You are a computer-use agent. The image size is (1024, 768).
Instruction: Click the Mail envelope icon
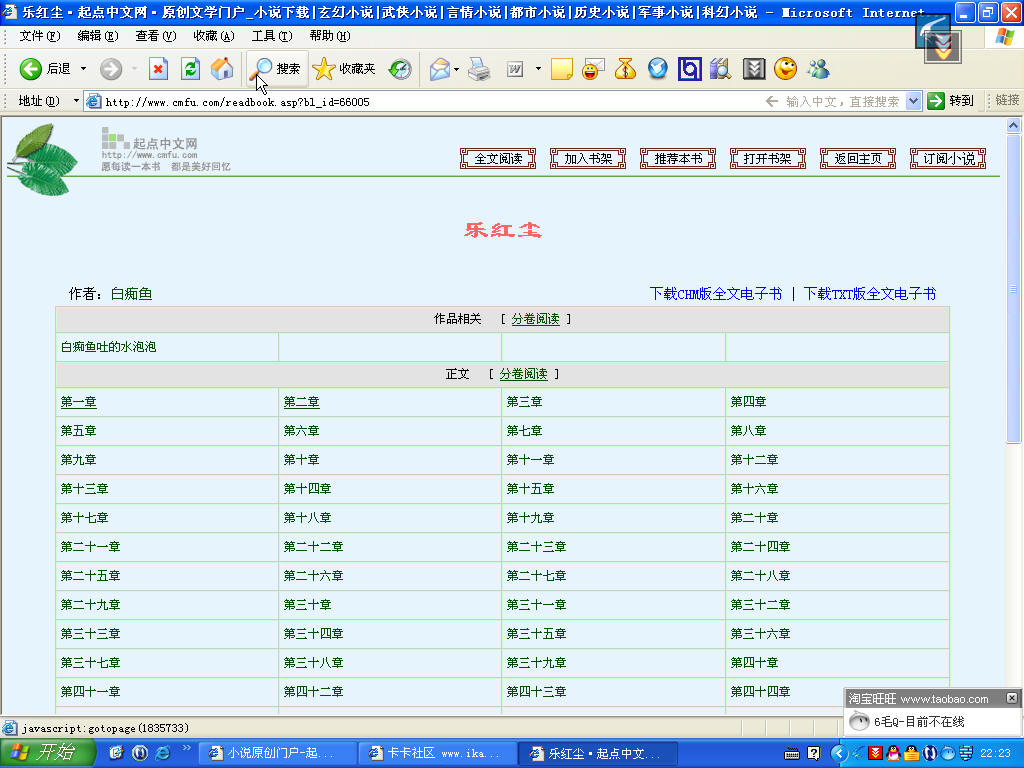439,69
